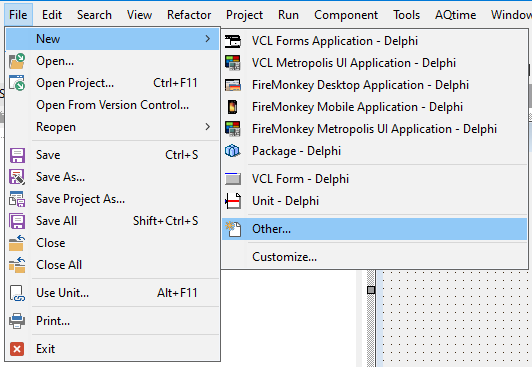Select Open From Version Control...

pos(113,105)
